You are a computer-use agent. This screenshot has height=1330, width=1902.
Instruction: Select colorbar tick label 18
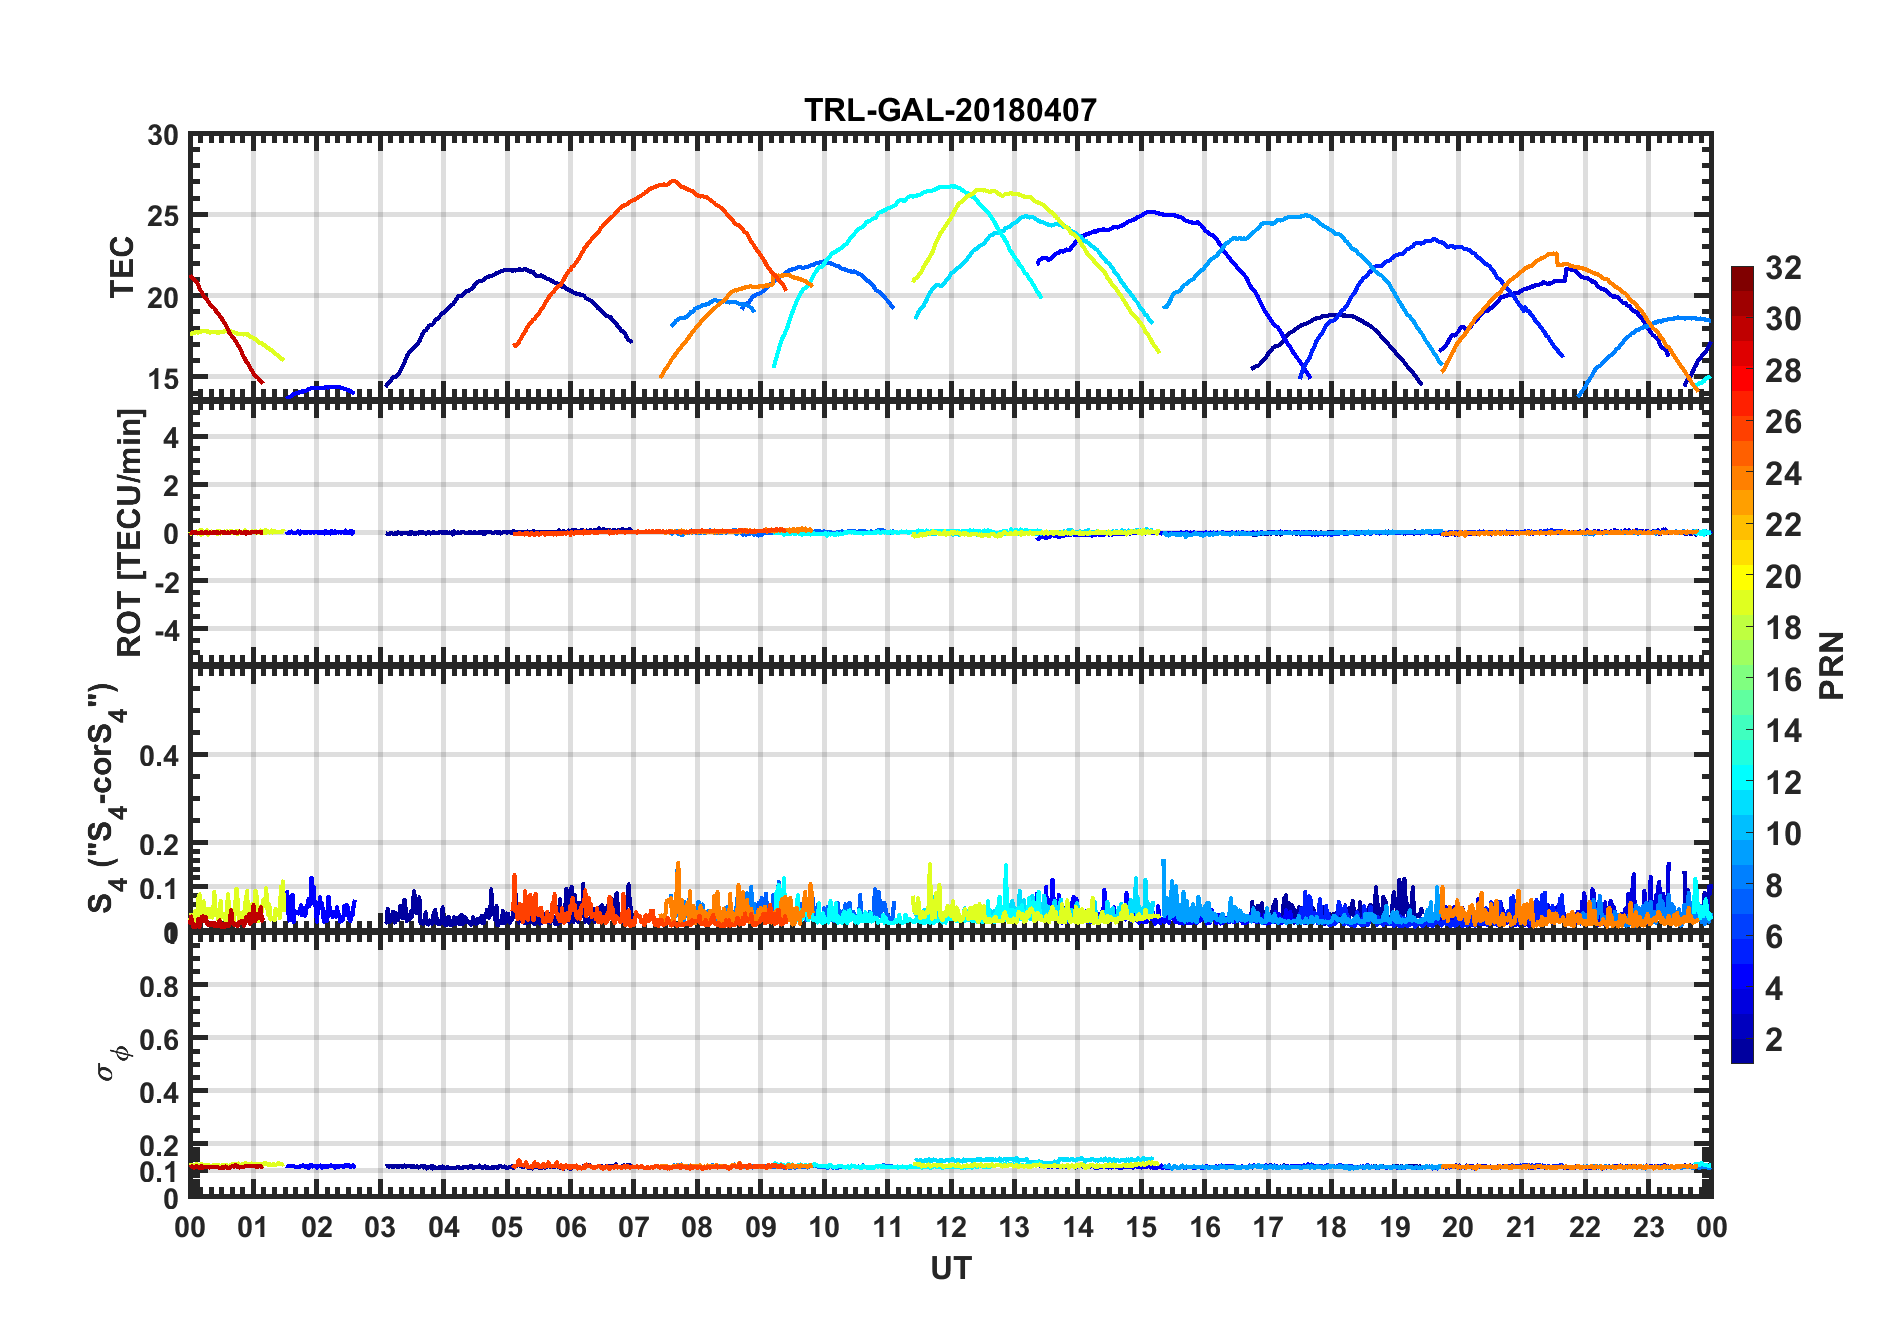(x=1783, y=628)
